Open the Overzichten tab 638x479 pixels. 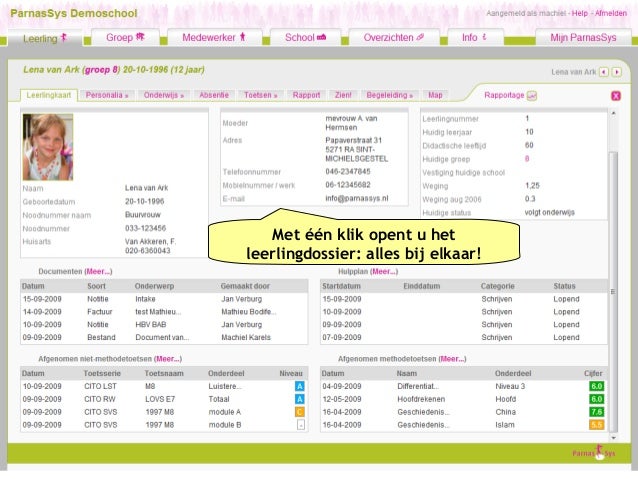pyautogui.click(x=394, y=37)
